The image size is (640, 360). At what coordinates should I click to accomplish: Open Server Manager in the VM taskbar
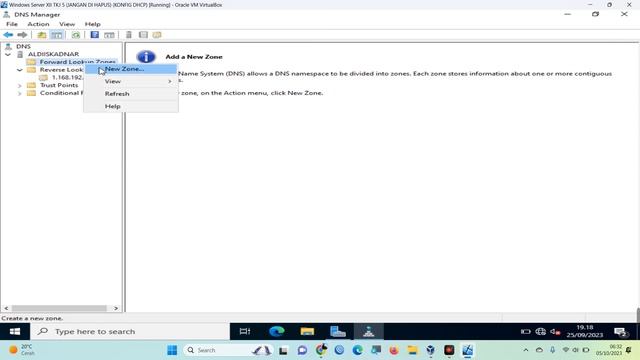[x=338, y=331]
